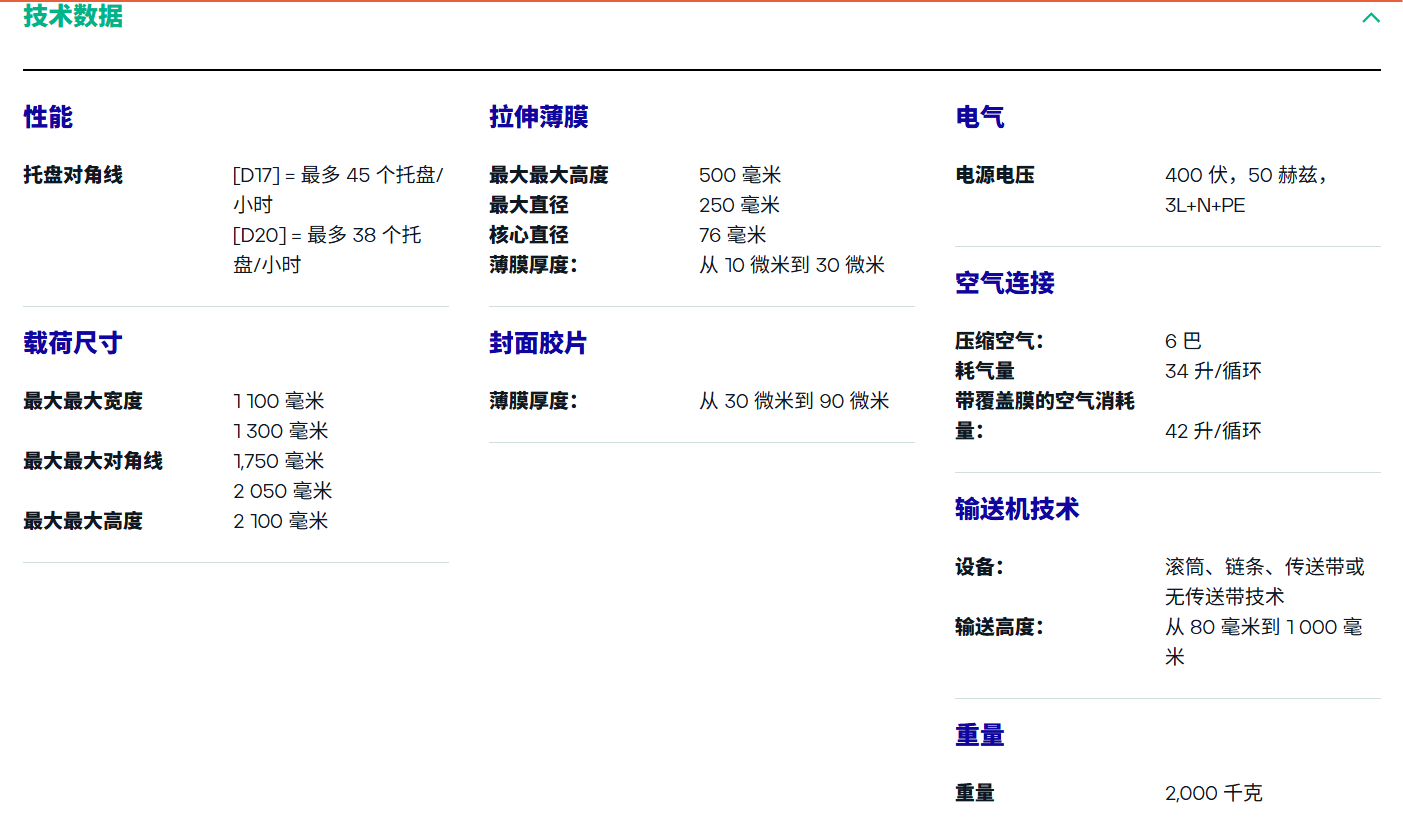Viewport: 1403px width, 829px height.
Task: Click the 最大最大宽度 label
Action: [x=83, y=401]
